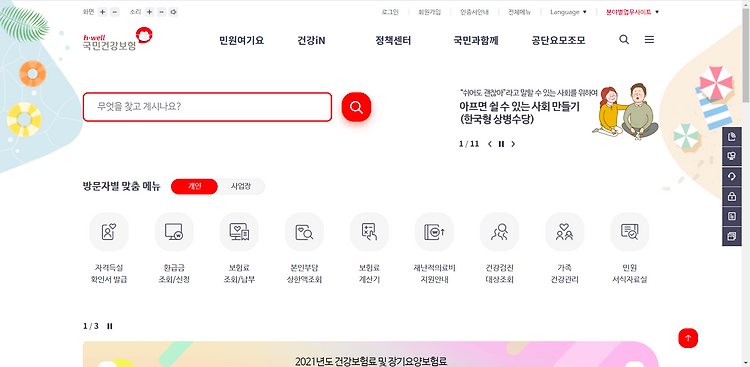Click the stacked forms icon at bottom of side toolbar

(x=731, y=236)
